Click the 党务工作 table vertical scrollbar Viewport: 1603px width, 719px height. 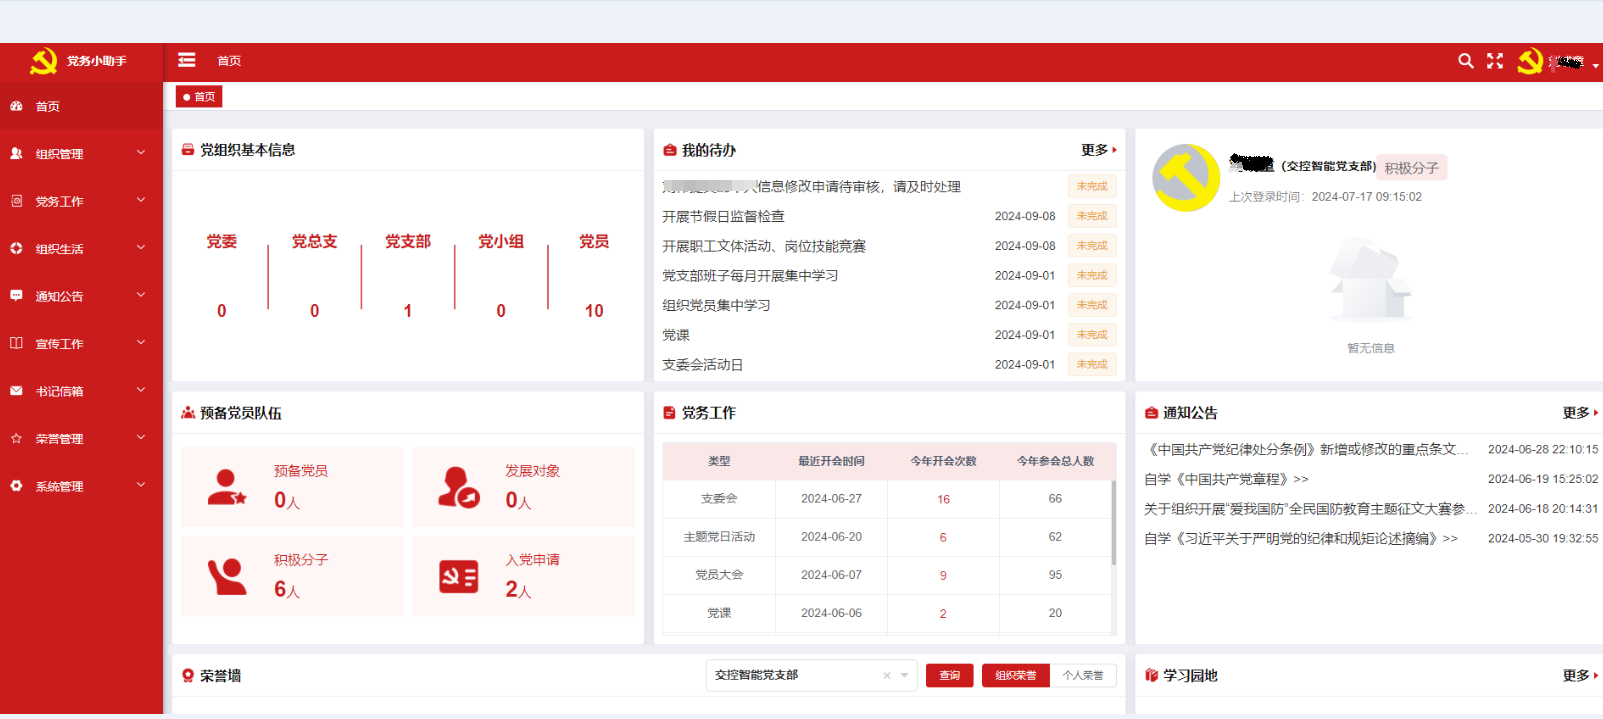[x=1114, y=522]
